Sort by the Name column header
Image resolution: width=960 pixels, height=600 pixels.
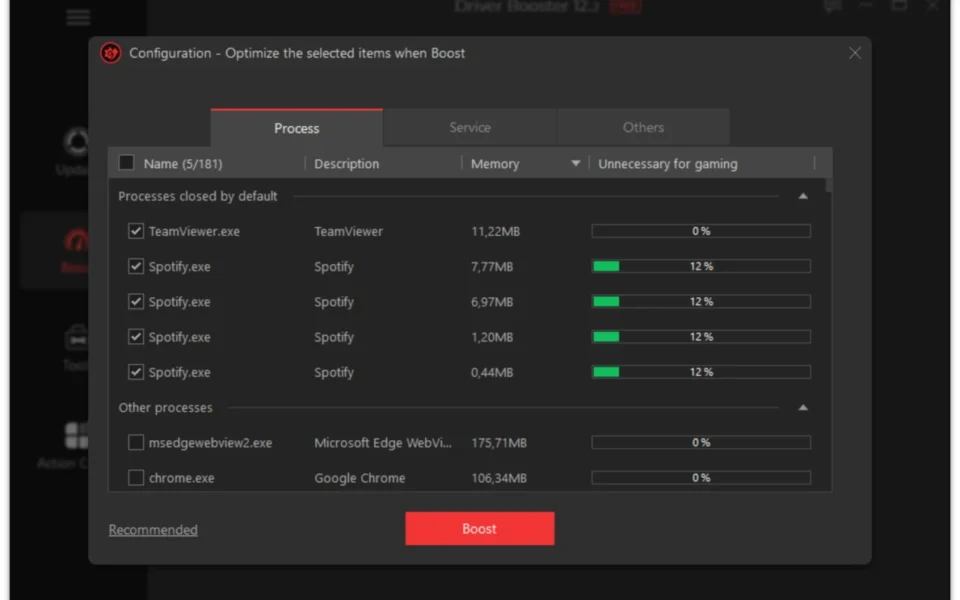(183, 163)
